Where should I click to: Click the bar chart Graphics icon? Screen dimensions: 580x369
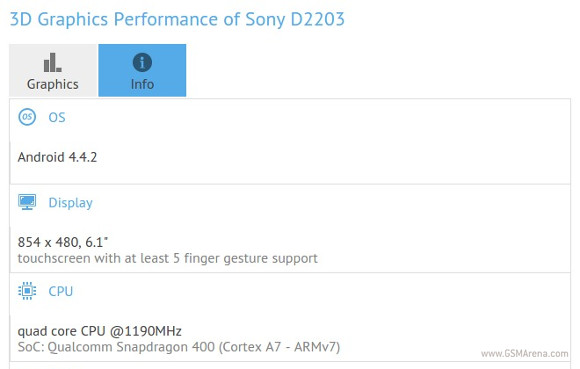(53, 62)
